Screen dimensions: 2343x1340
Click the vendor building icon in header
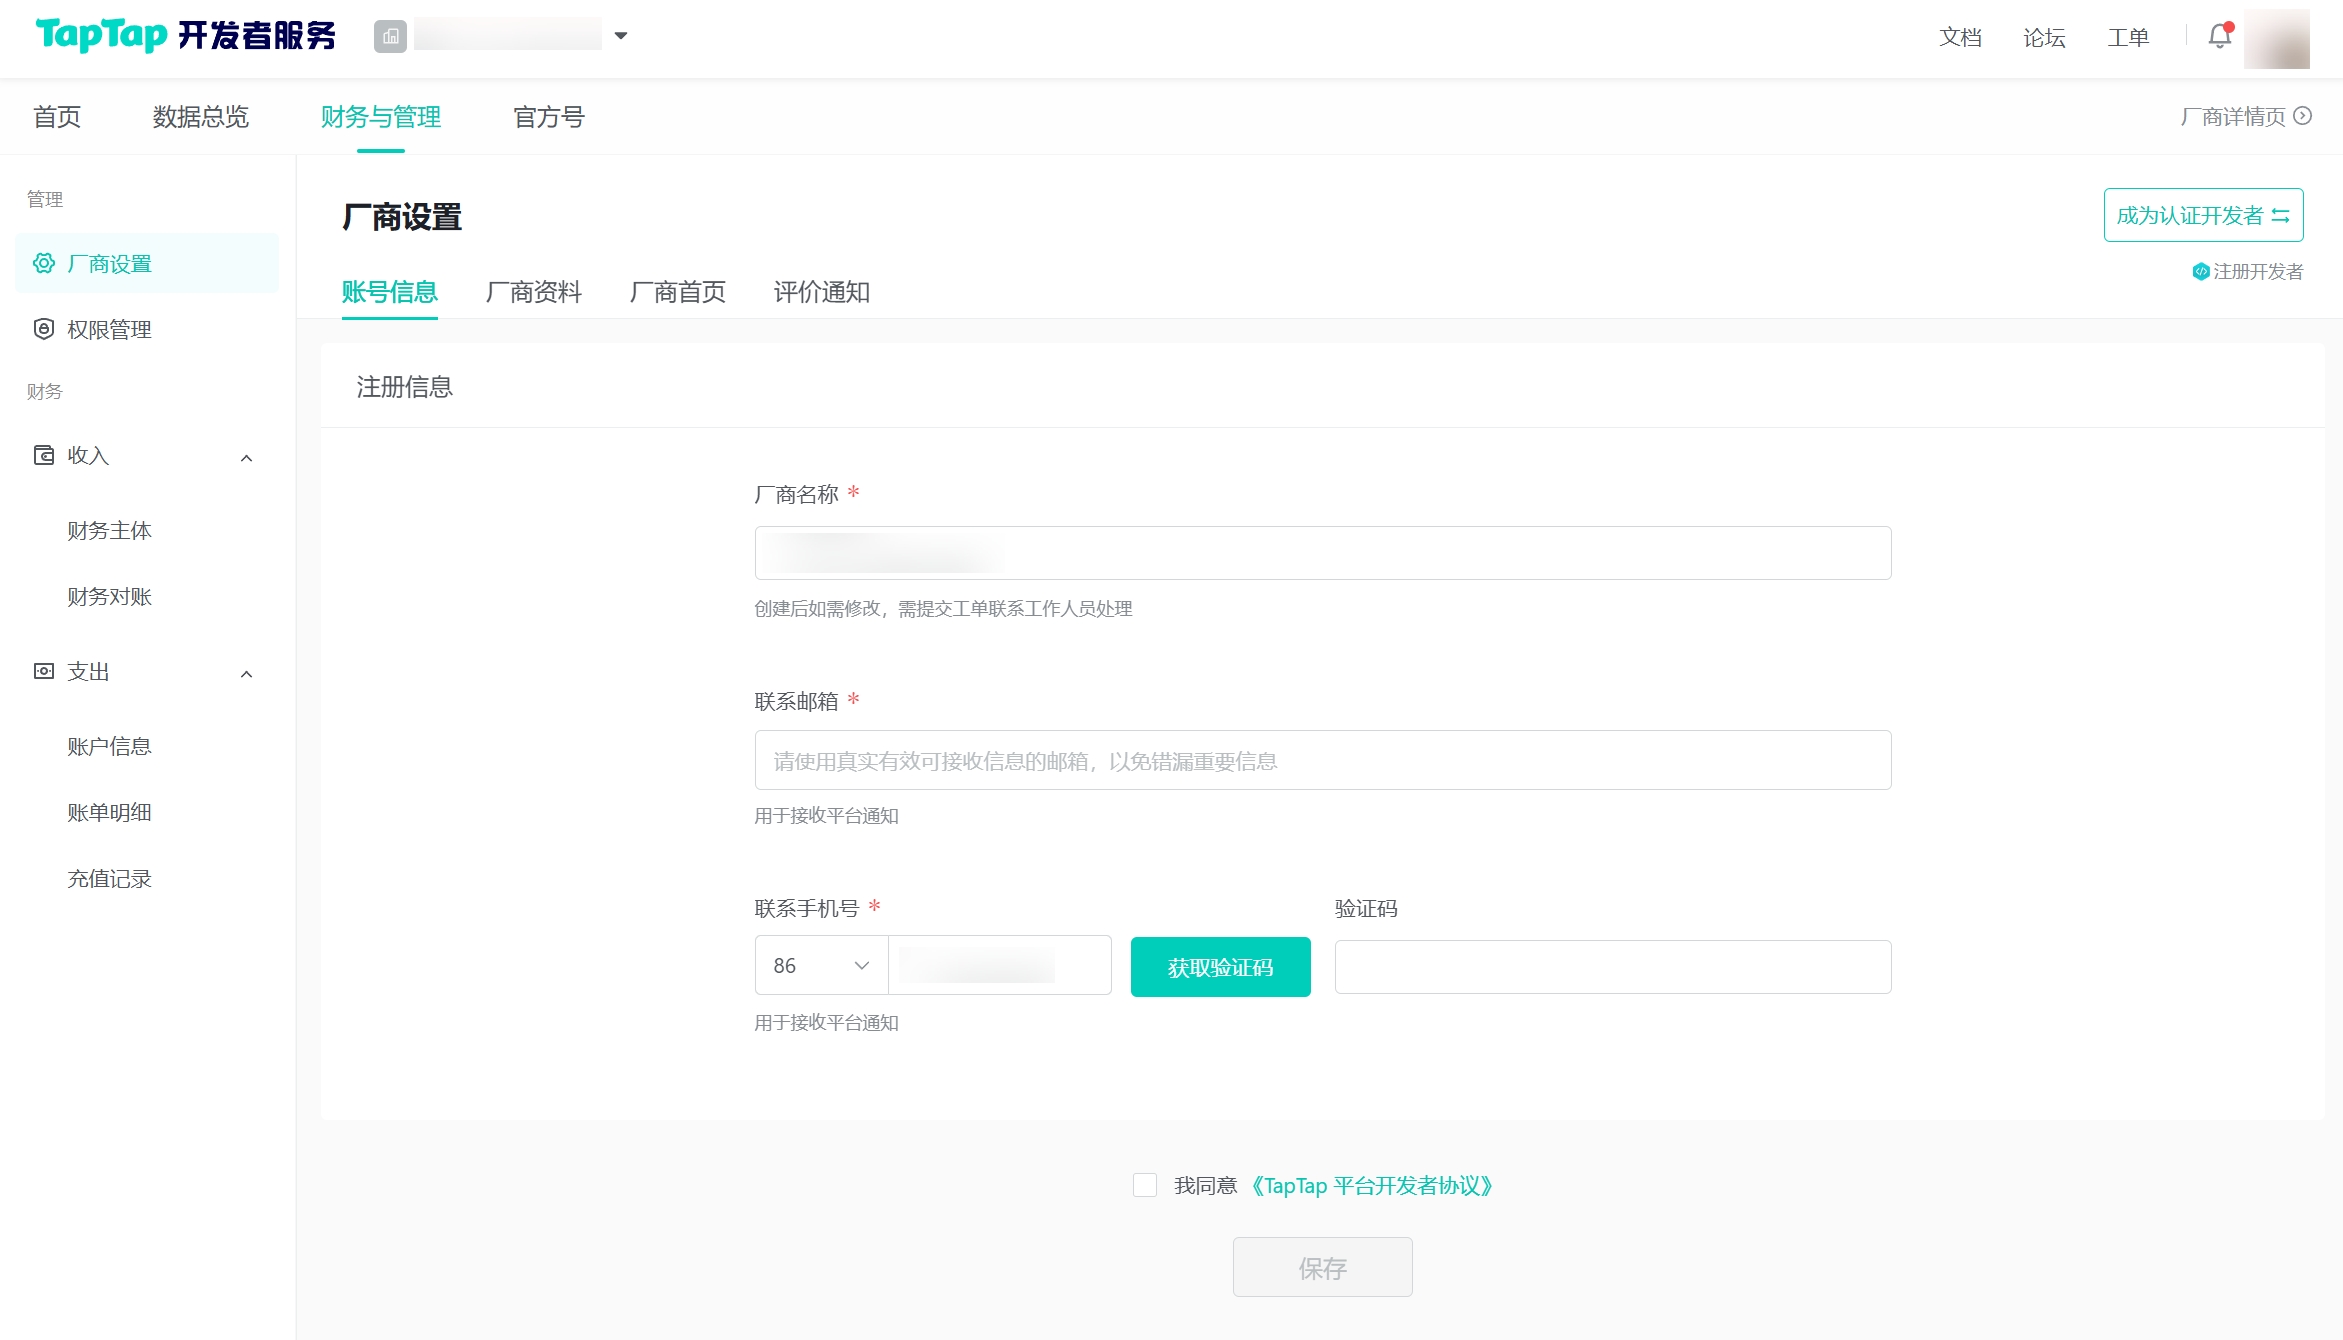point(390,36)
